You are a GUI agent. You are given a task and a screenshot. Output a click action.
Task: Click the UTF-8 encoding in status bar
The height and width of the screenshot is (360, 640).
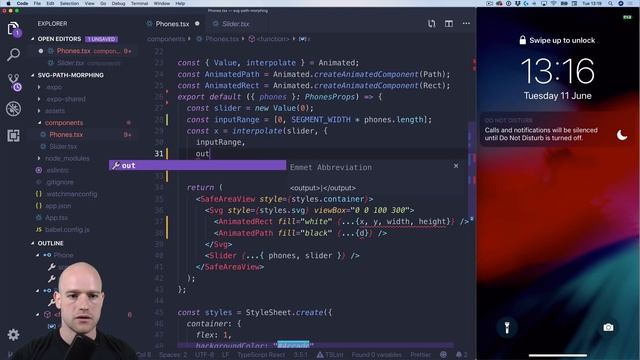point(204,355)
